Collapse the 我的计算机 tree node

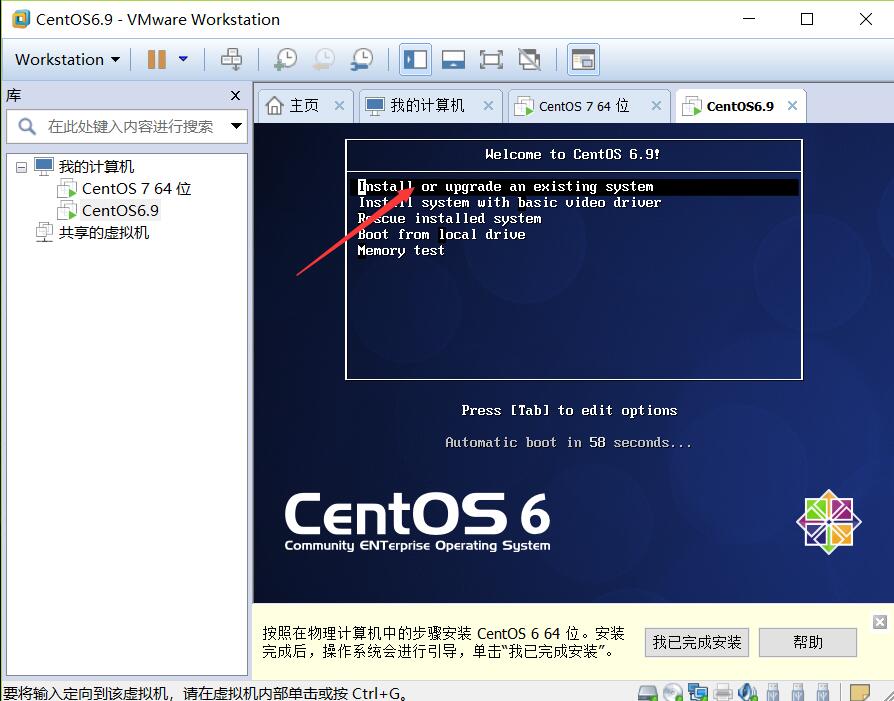coord(21,167)
